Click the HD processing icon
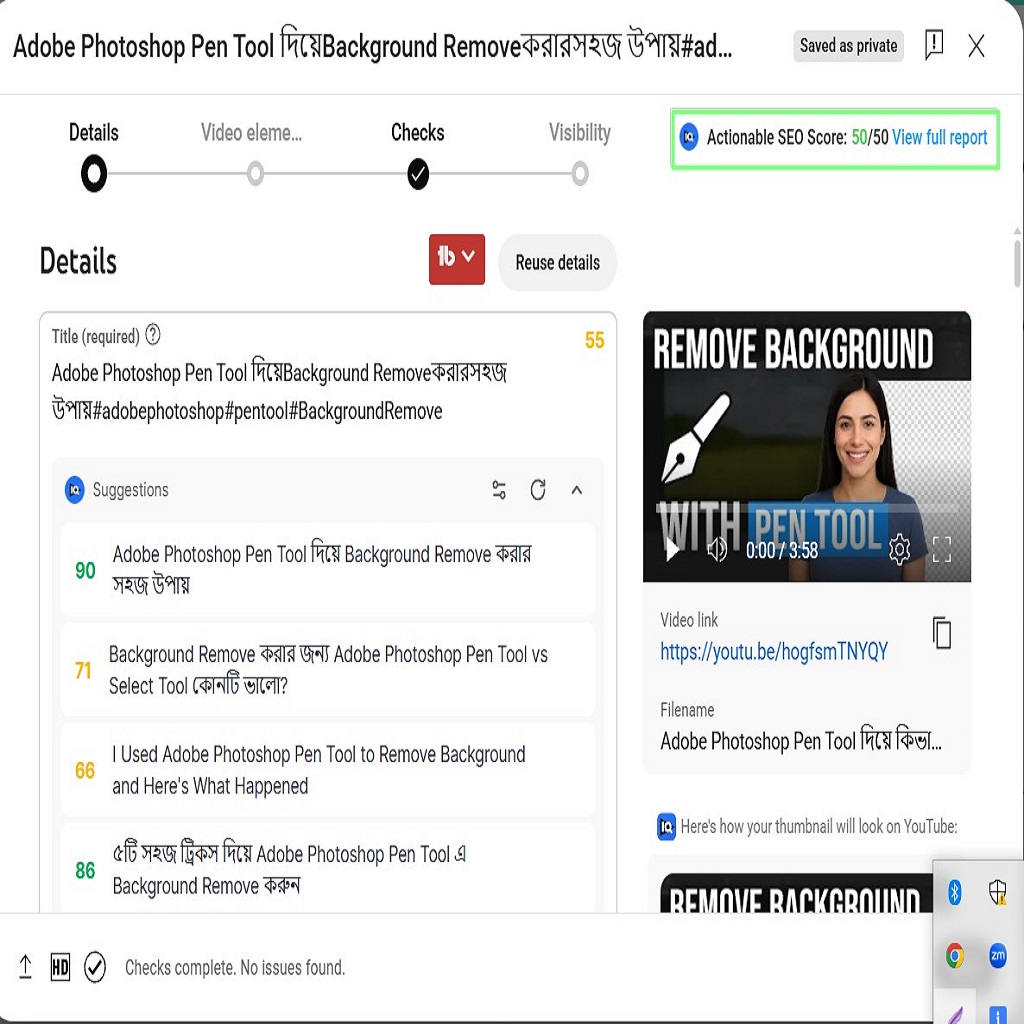The width and height of the screenshot is (1024, 1024). pyautogui.click(x=60, y=967)
